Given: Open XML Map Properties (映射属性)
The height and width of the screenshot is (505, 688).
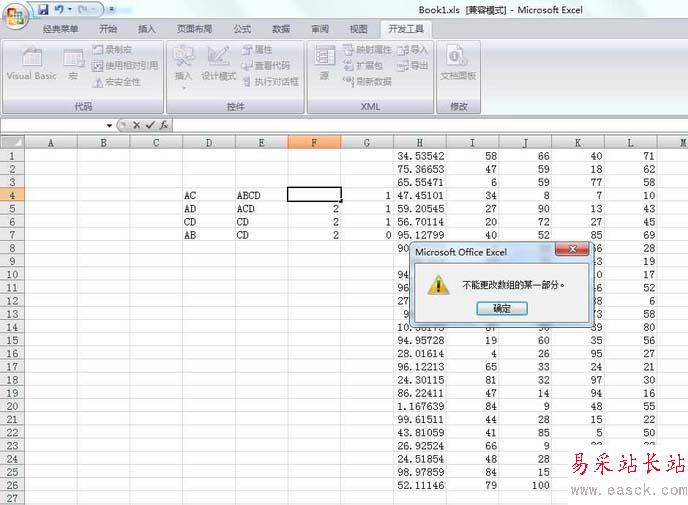Looking at the screenshot, I should coord(367,50).
